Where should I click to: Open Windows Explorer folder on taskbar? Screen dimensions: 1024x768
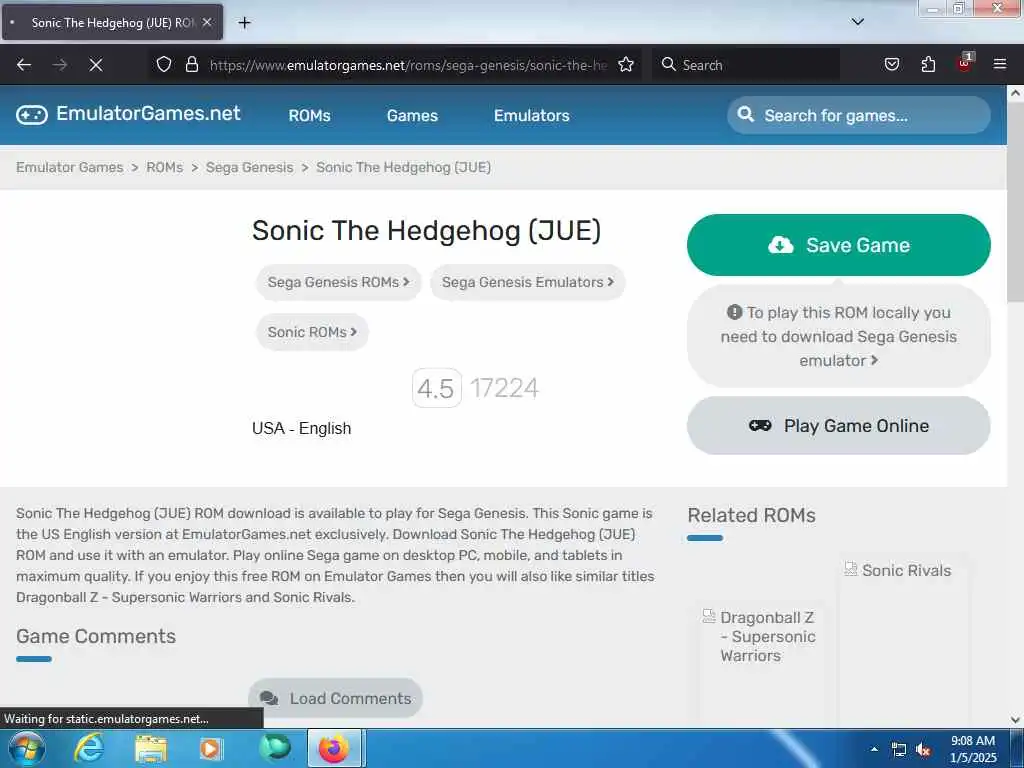tap(151, 748)
